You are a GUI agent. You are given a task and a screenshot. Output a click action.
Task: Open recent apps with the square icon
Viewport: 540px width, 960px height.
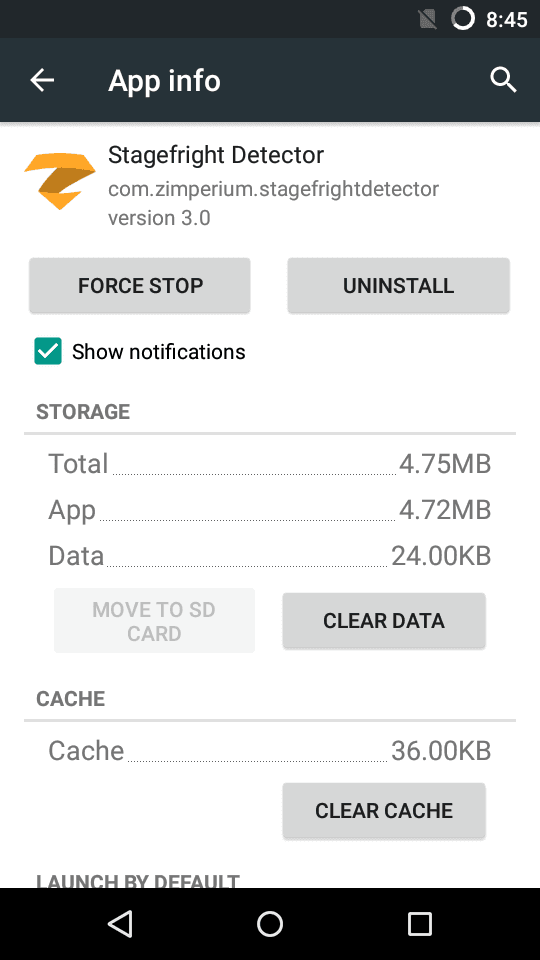click(x=419, y=923)
